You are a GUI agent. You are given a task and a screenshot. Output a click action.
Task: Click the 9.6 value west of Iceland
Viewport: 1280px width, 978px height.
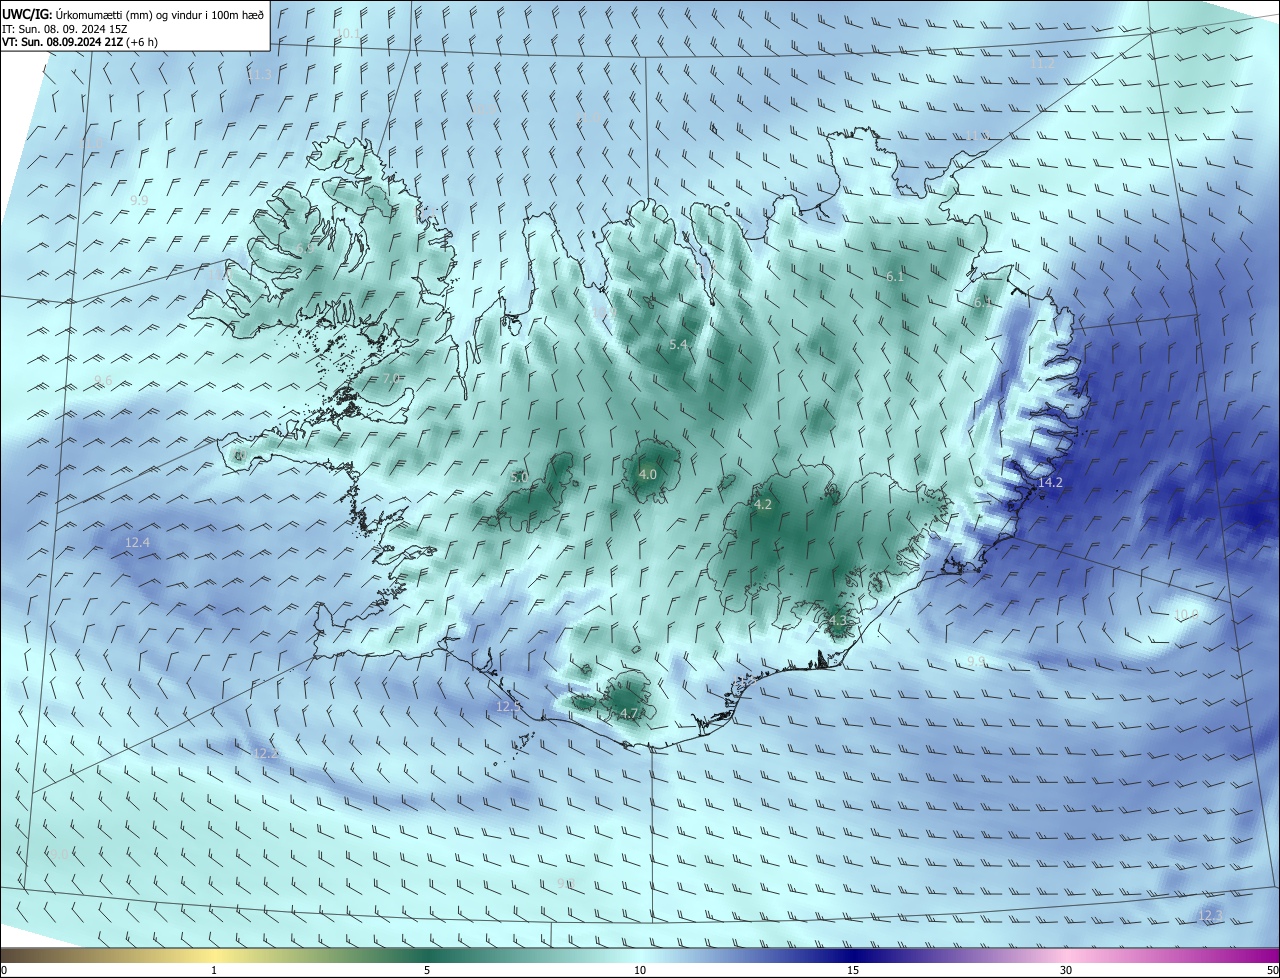click(x=103, y=380)
